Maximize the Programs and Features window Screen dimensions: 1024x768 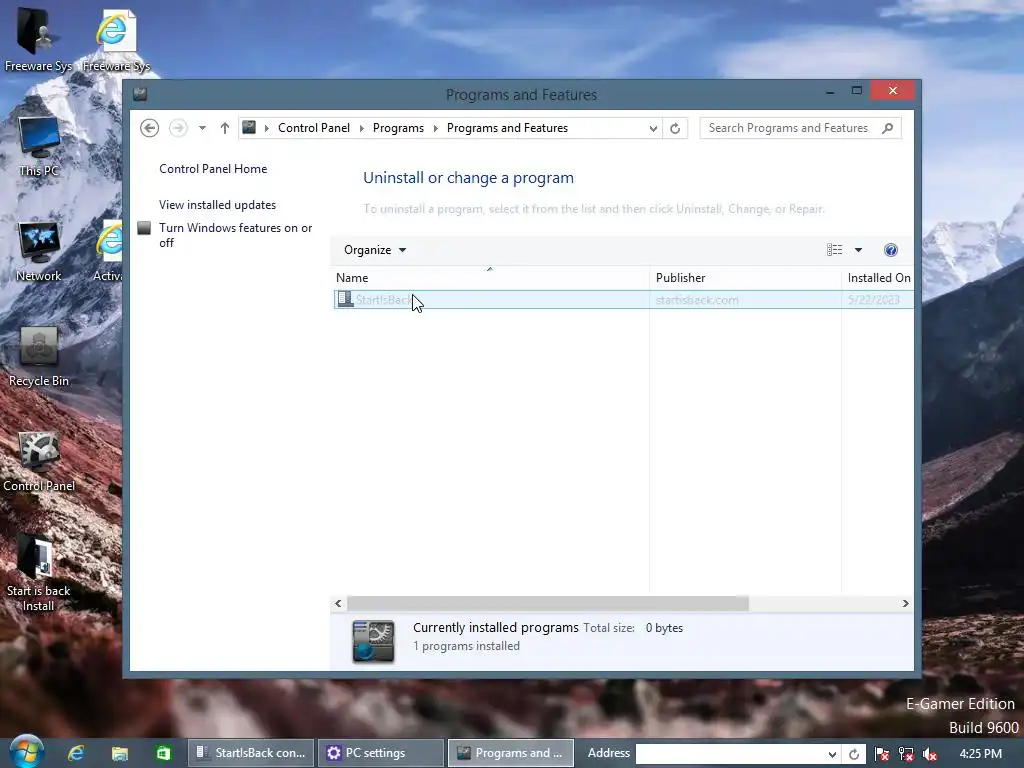pos(857,91)
